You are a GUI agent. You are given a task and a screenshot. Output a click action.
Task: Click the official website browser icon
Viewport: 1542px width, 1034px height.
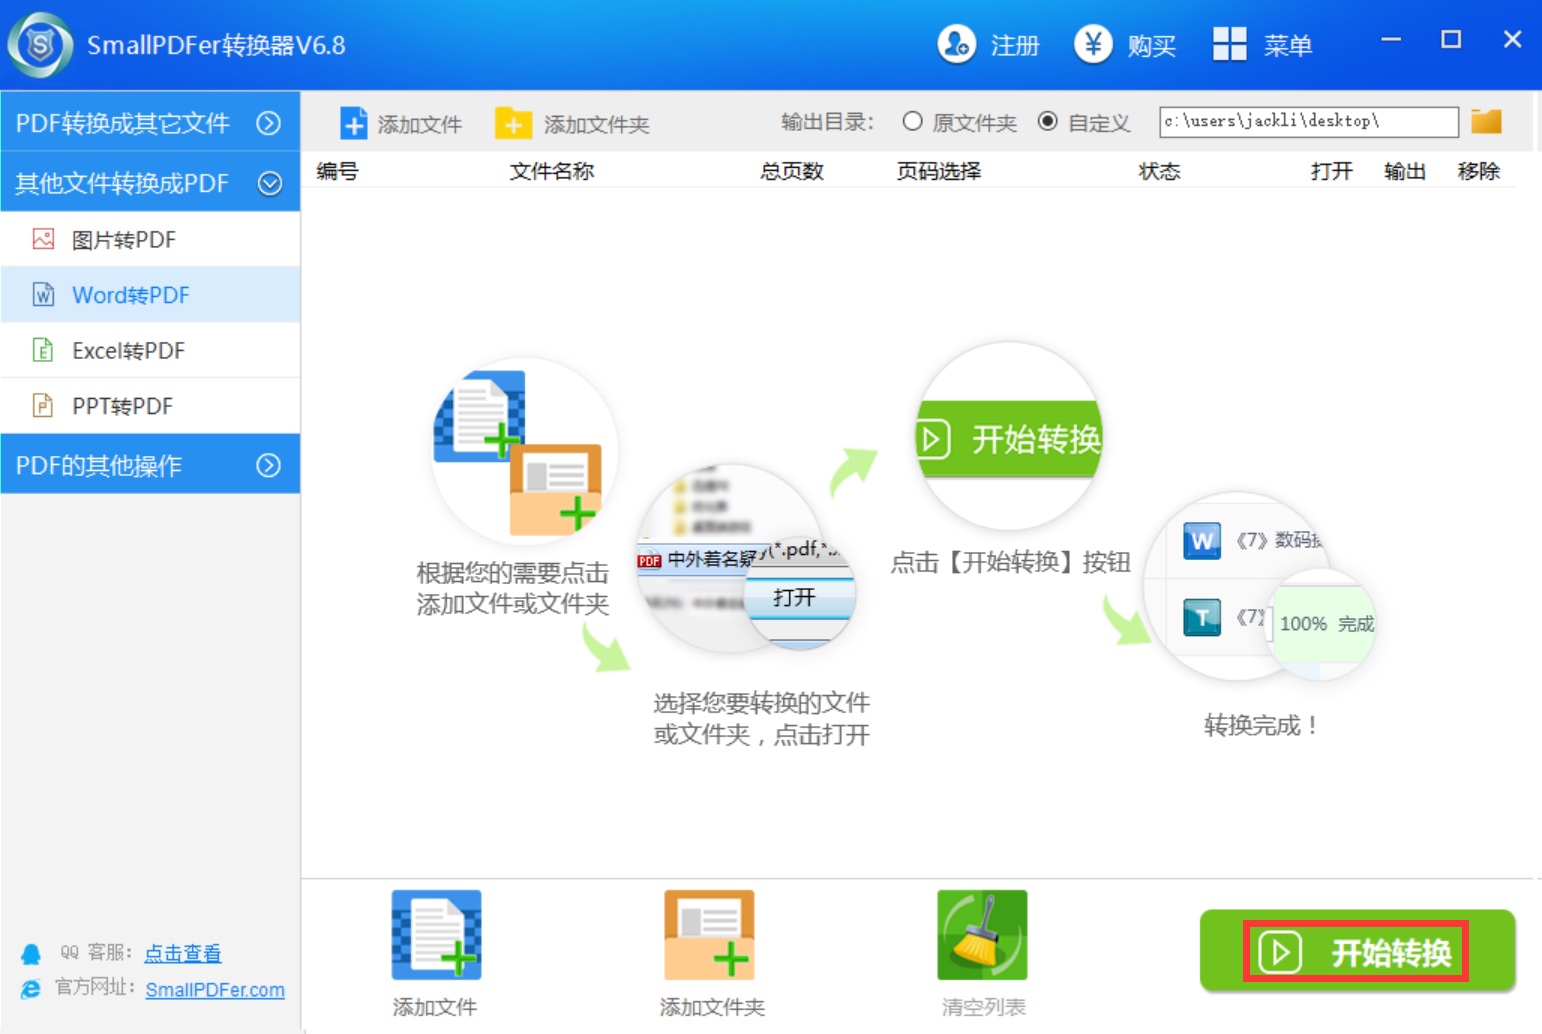31,988
